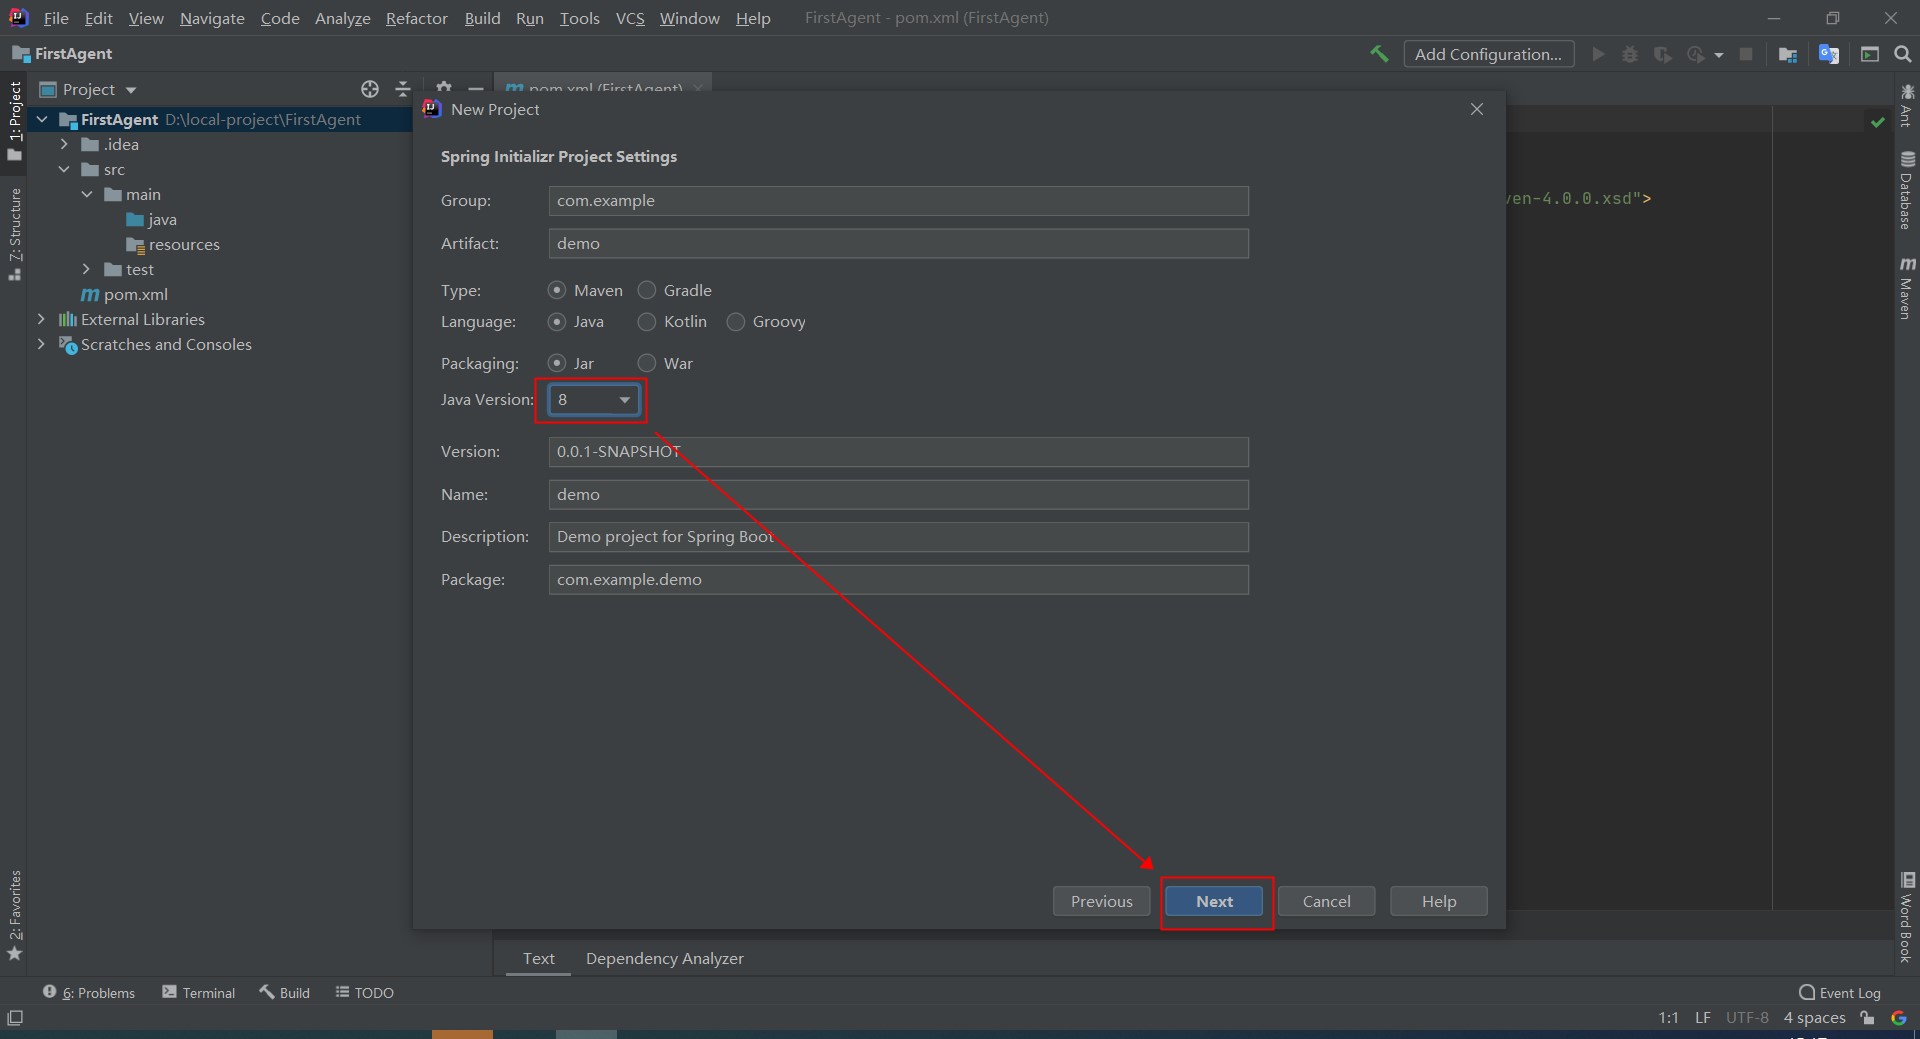Expand Scratches and Consoles node
Viewport: 1920px width, 1039px height.
41,344
